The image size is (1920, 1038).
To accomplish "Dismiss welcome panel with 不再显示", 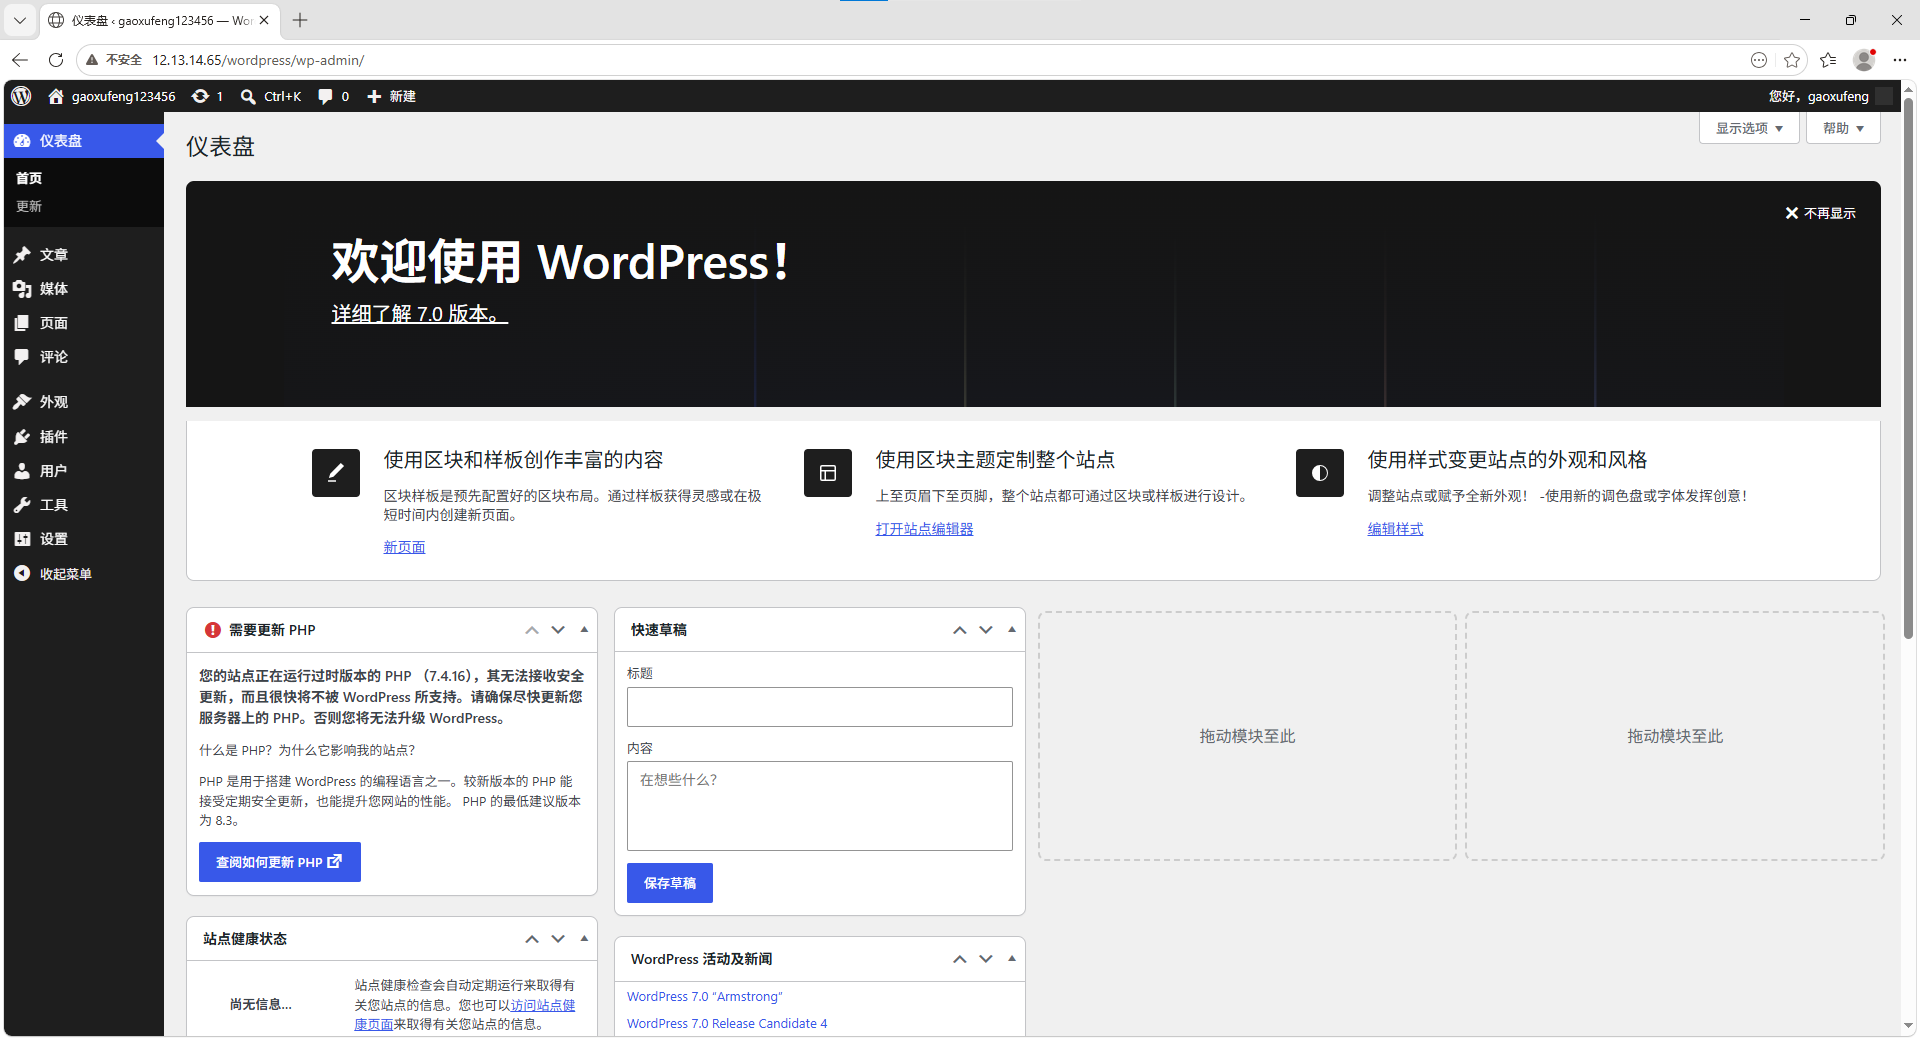I will click(1820, 213).
